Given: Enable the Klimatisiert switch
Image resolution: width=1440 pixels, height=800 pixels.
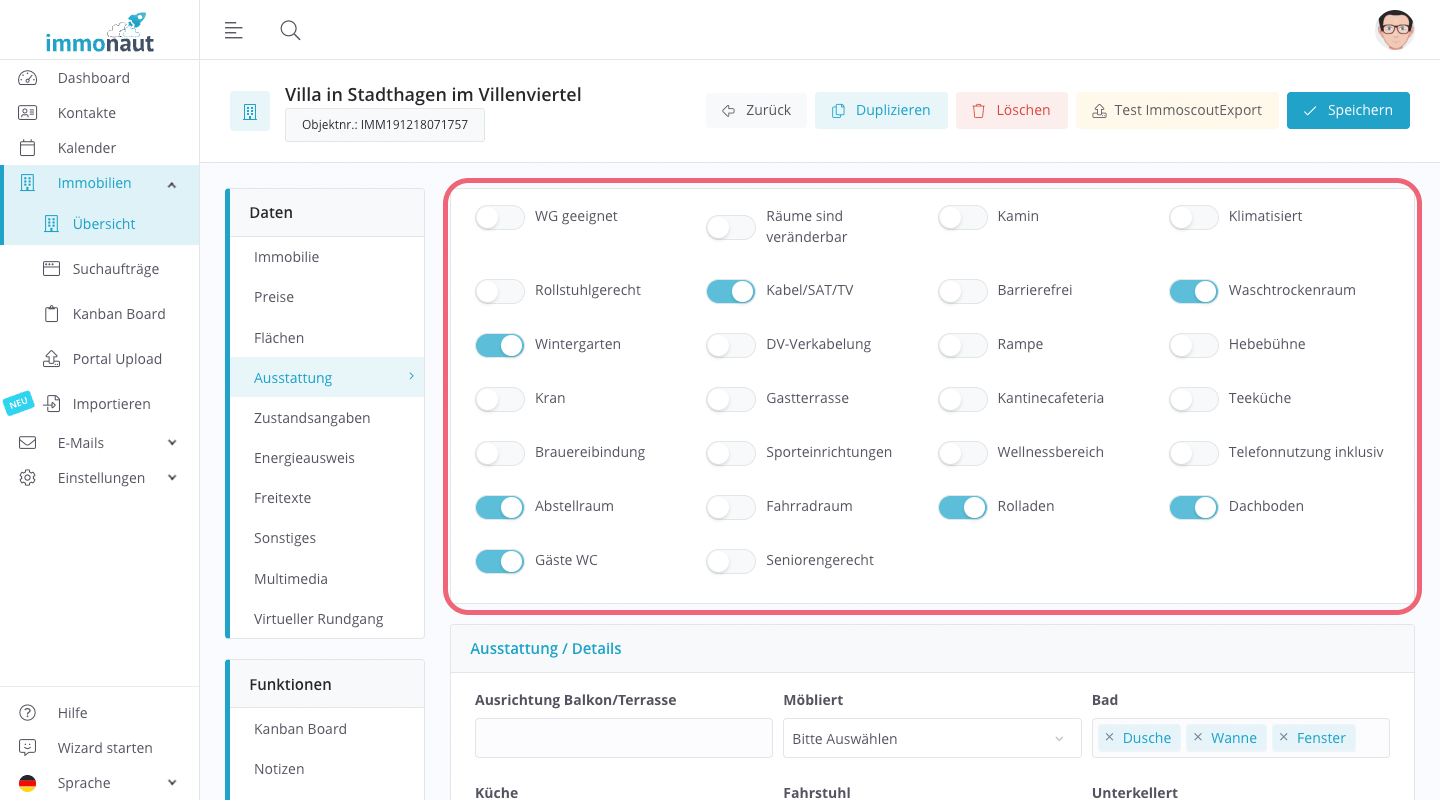Looking at the screenshot, I should tap(1193, 217).
